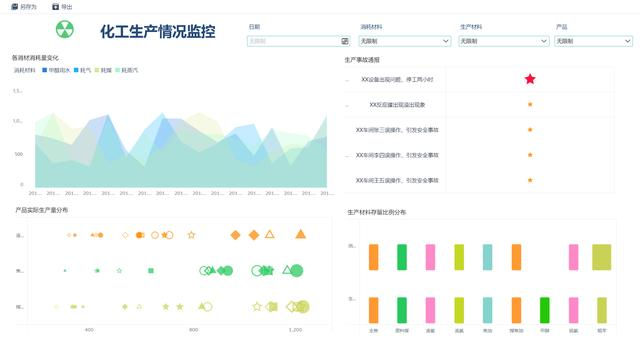Click the small hollow green star marker
The image size is (640, 360).
[x=119, y=271]
